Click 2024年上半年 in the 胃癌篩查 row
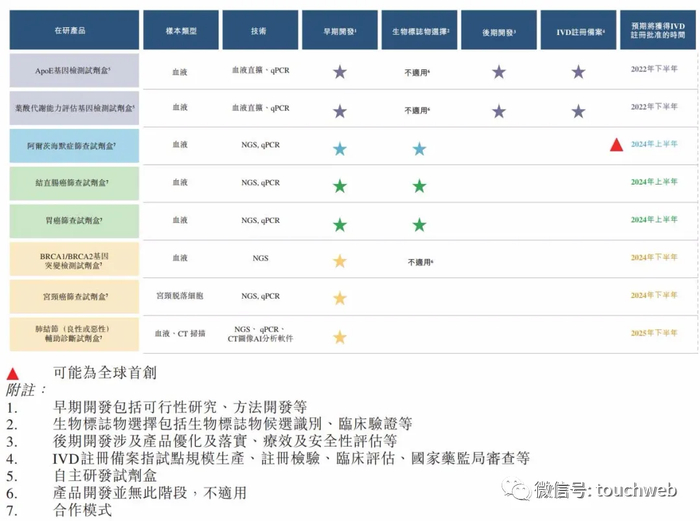 [x=654, y=219]
